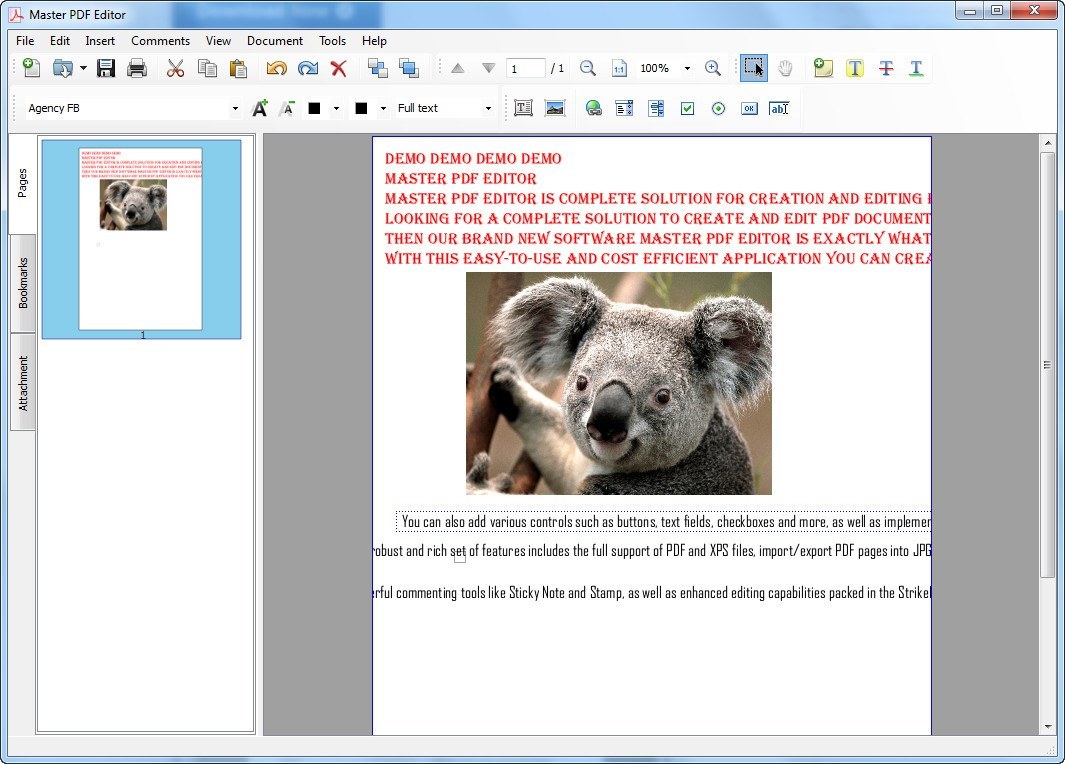1065x764 pixels.
Task: Select the Edit Text tool
Action: coord(522,108)
